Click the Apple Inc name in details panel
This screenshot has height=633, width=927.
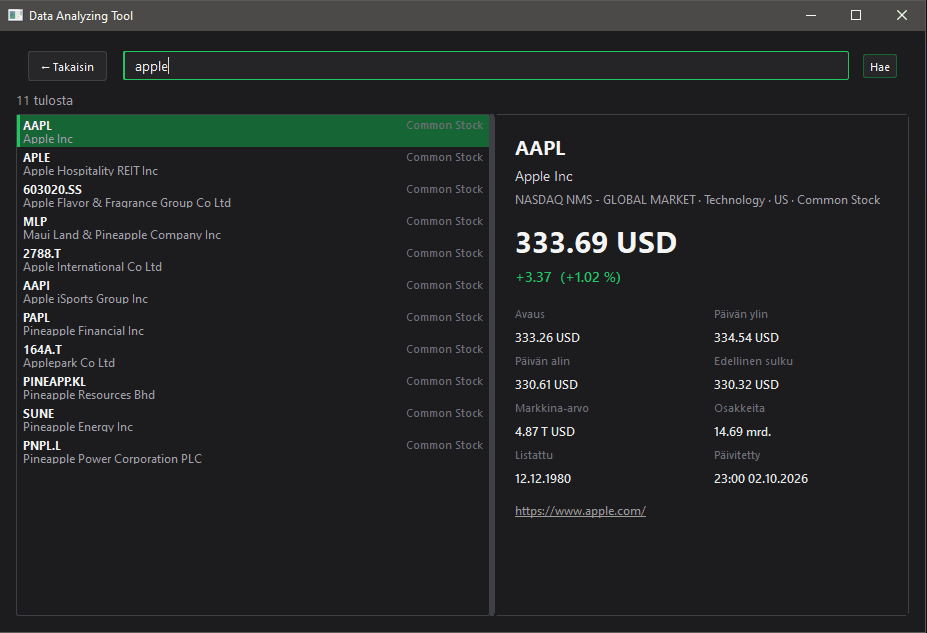pos(544,176)
